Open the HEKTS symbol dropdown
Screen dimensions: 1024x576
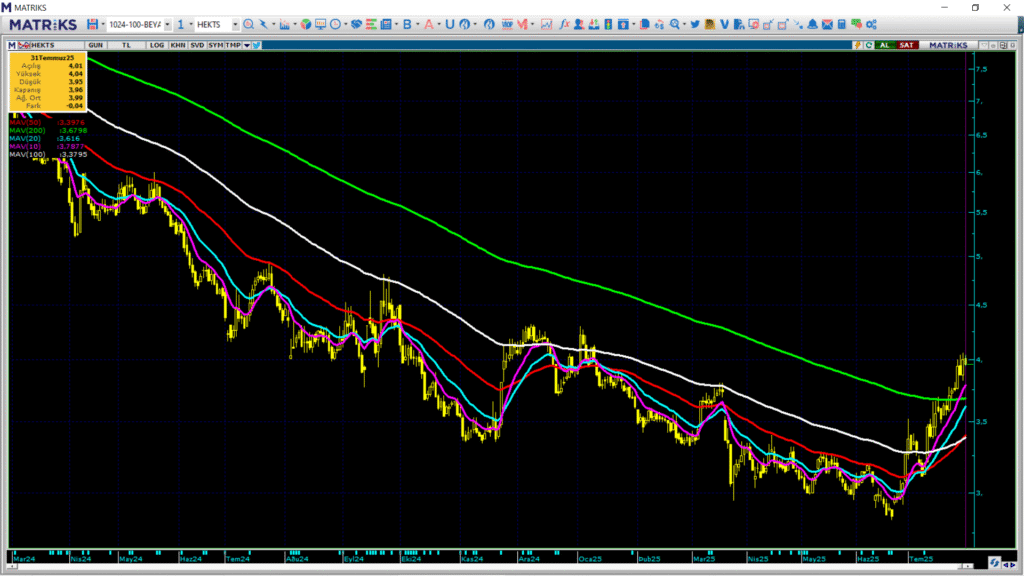[235, 24]
